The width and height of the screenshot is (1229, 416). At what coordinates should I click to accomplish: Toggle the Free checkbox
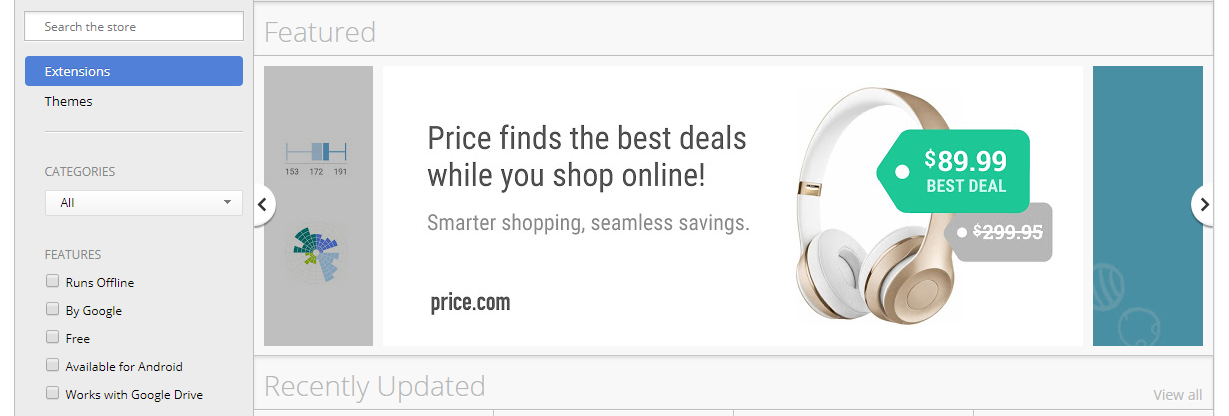coord(52,338)
